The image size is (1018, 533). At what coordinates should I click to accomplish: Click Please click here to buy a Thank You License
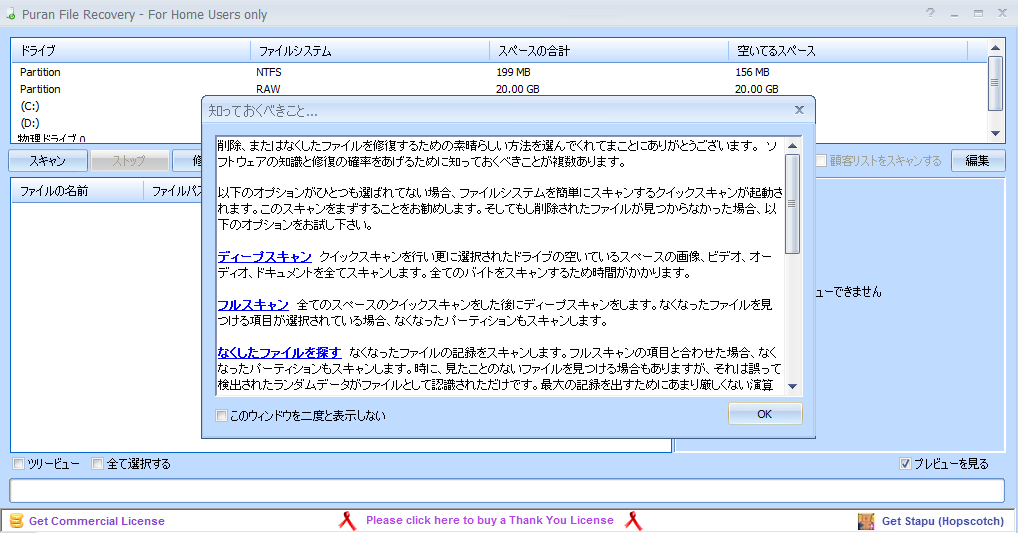point(490,520)
